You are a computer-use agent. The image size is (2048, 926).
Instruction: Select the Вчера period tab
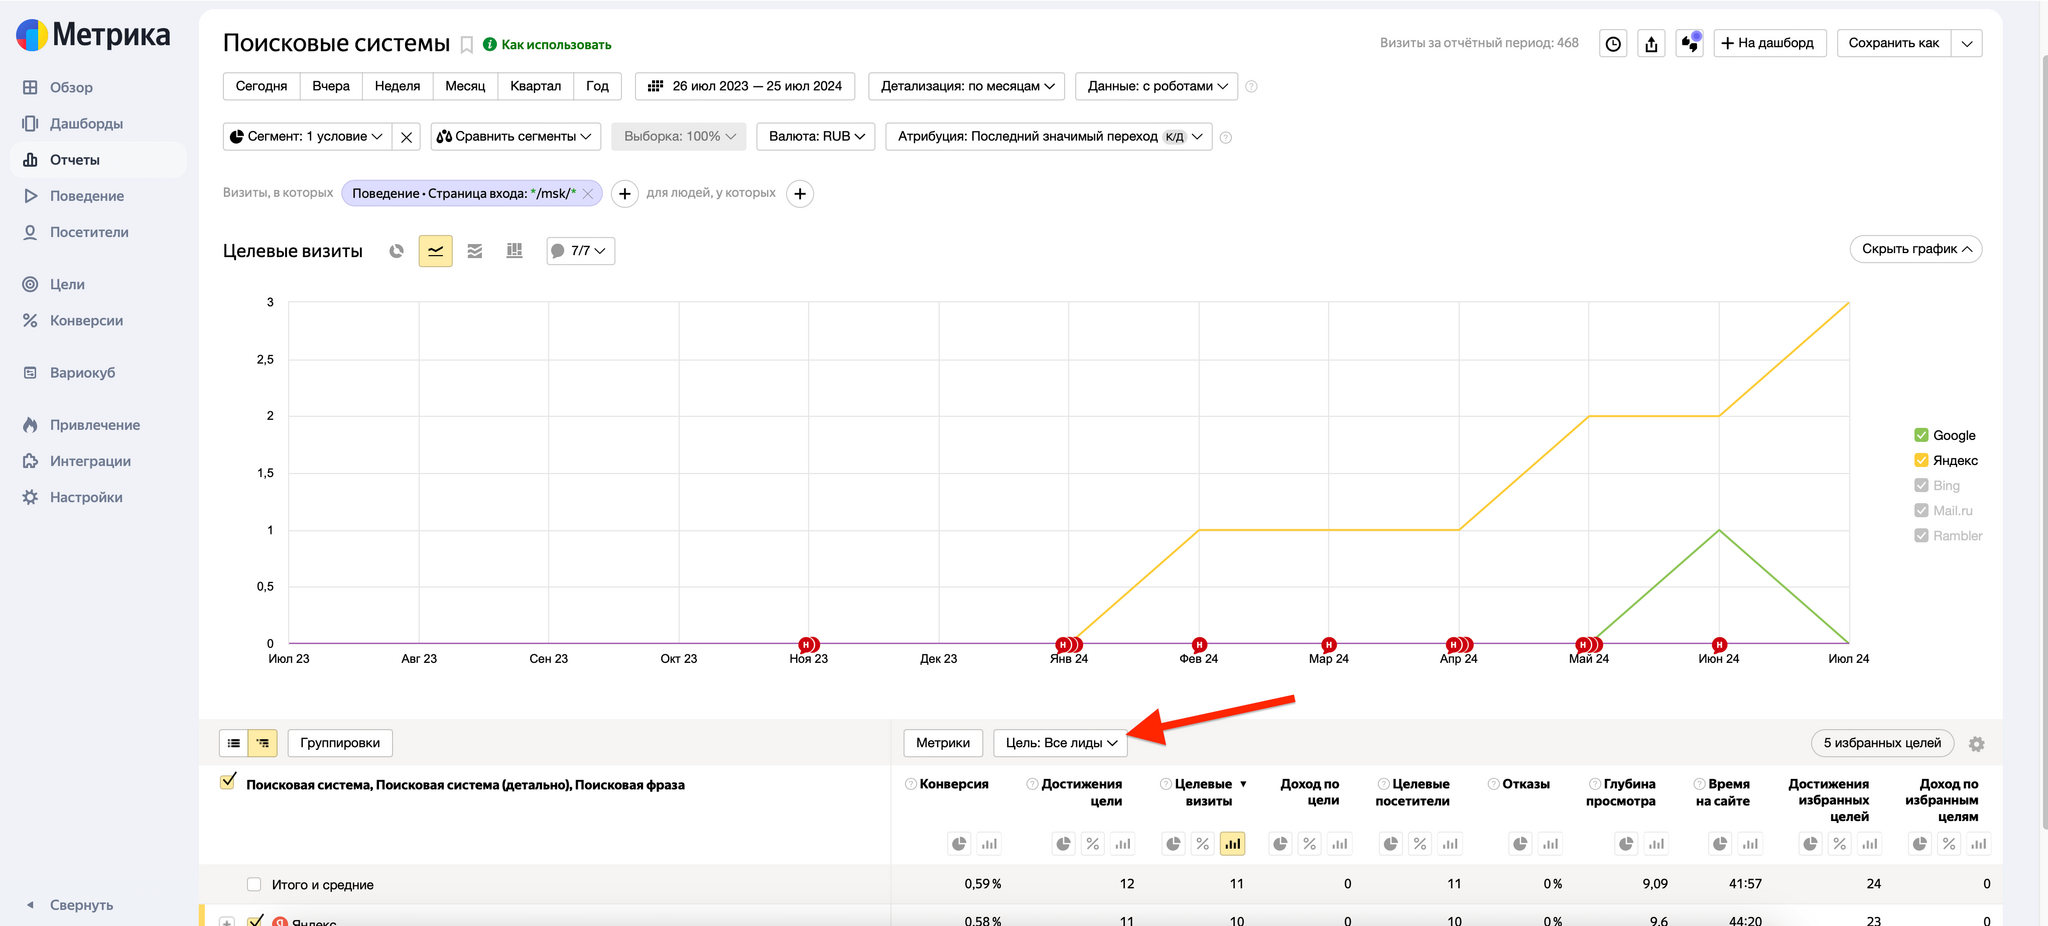pos(331,86)
